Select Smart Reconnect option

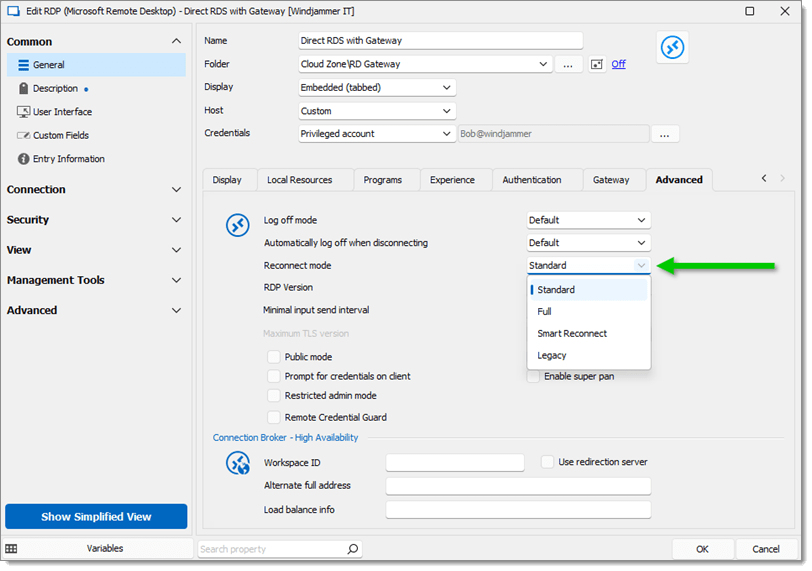tap(588, 334)
